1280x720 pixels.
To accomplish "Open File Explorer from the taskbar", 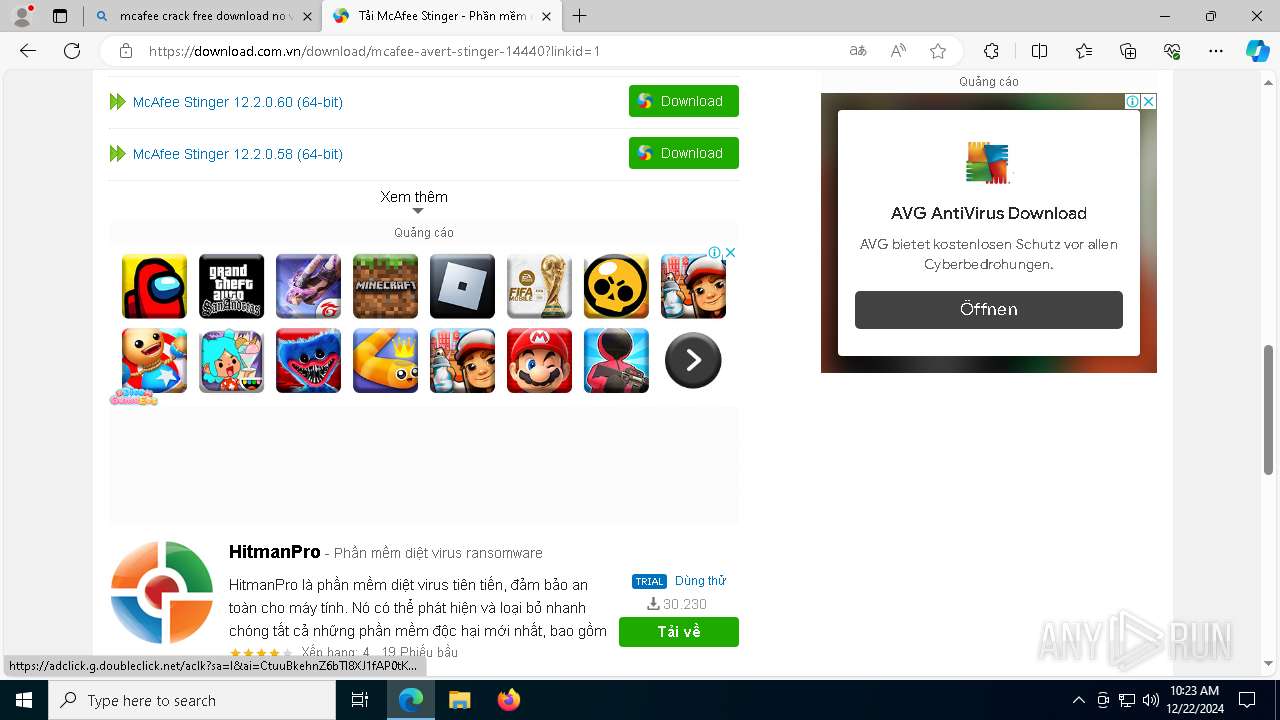I will pyautogui.click(x=459, y=700).
